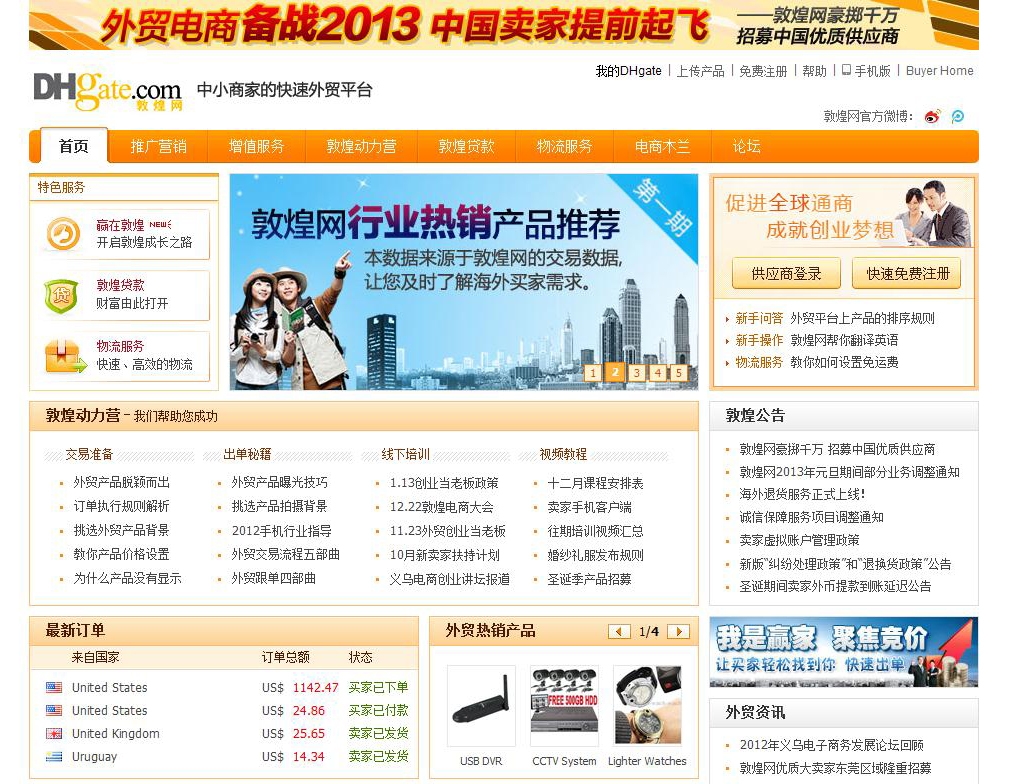Open 上传产品 link

[x=700, y=71]
